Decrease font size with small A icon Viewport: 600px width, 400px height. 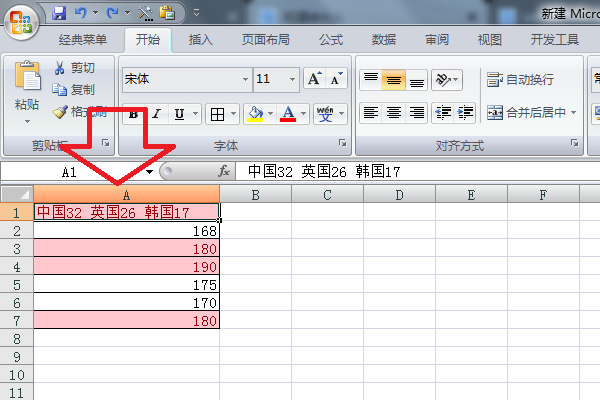click(x=336, y=79)
